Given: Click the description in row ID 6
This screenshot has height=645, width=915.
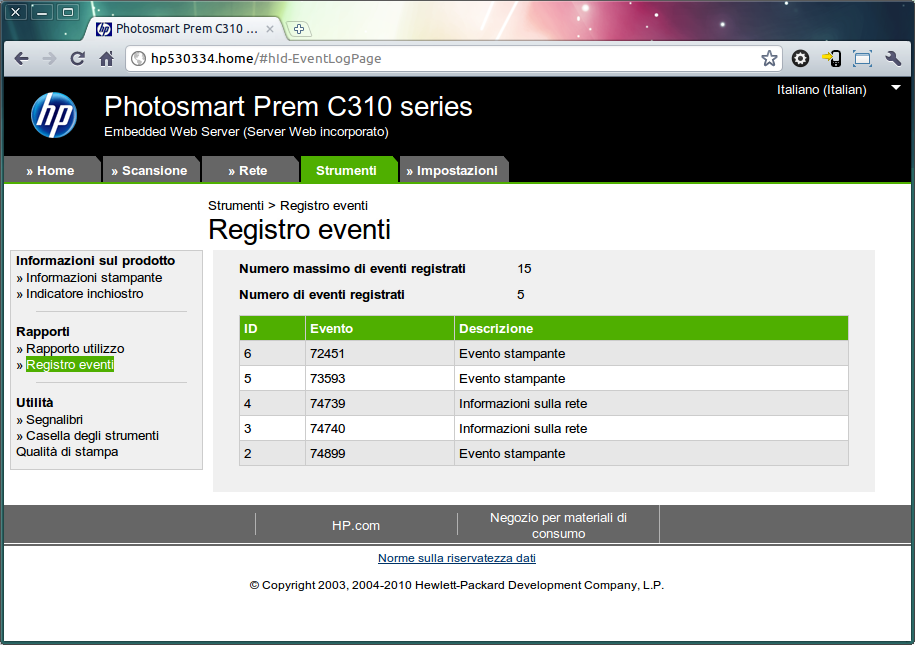Looking at the screenshot, I should pyautogui.click(x=512, y=354).
